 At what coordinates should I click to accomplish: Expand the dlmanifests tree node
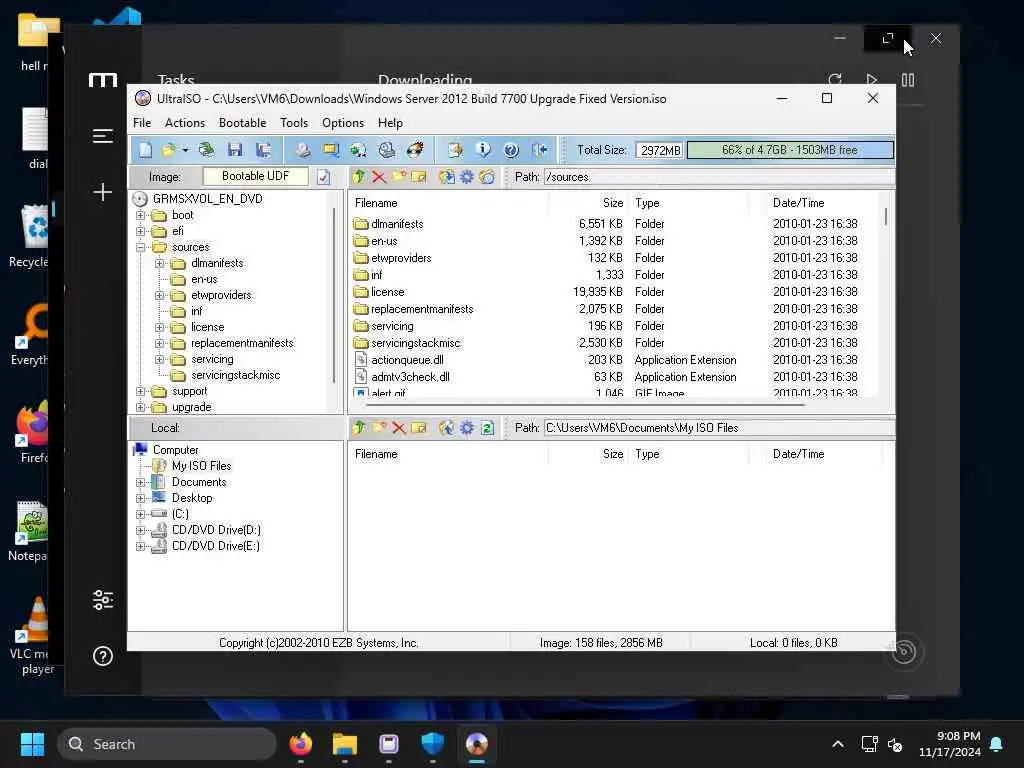[159, 263]
